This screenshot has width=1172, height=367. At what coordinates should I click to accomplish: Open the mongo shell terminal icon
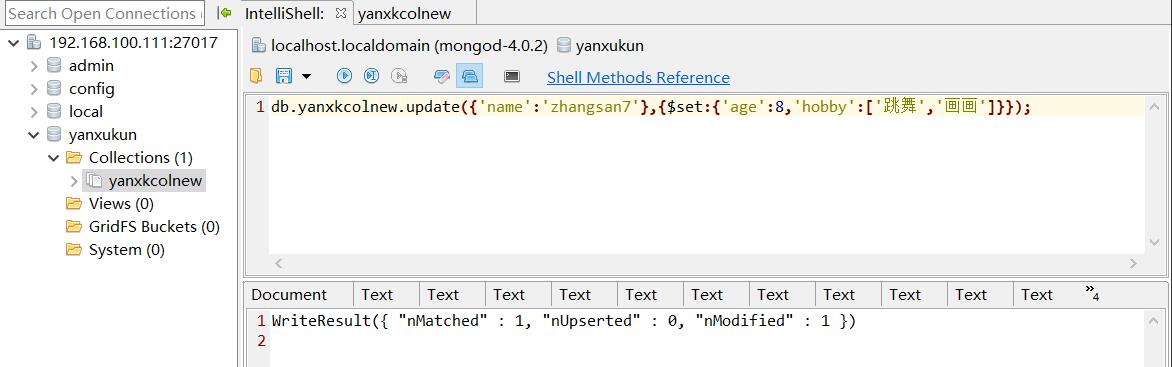[512, 75]
